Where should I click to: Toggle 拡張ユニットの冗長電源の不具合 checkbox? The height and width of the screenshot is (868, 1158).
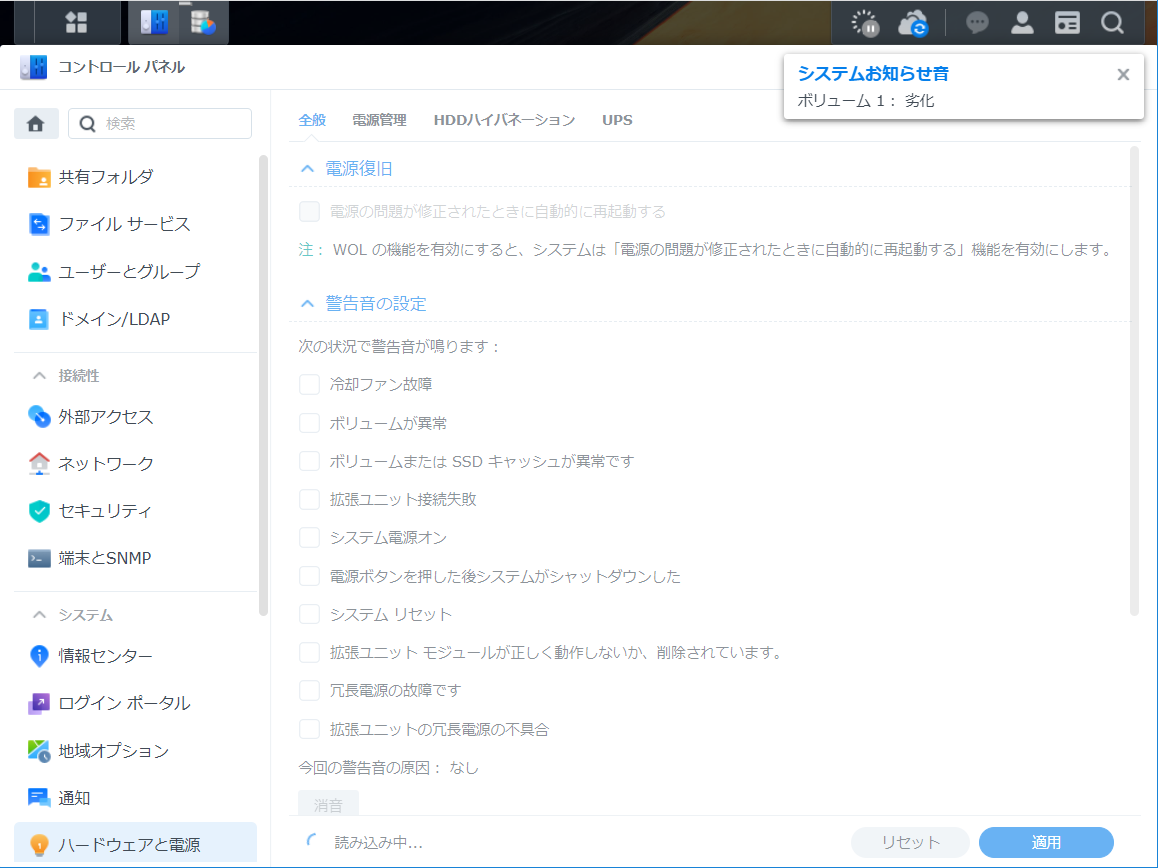pos(309,729)
